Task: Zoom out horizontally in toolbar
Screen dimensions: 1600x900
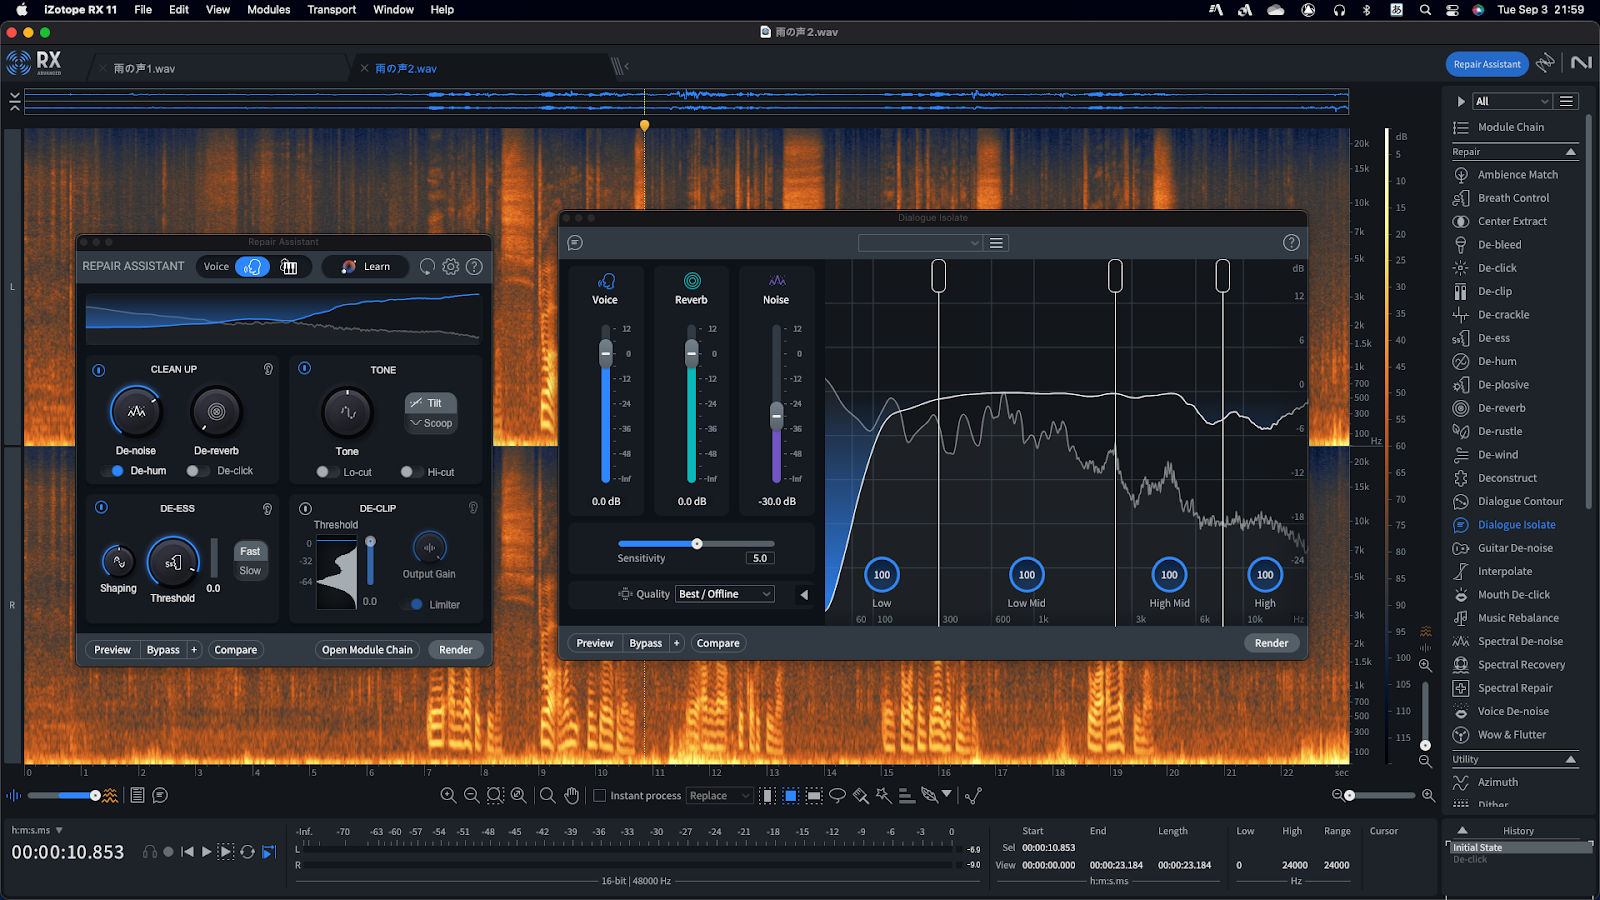Action: click(471, 796)
